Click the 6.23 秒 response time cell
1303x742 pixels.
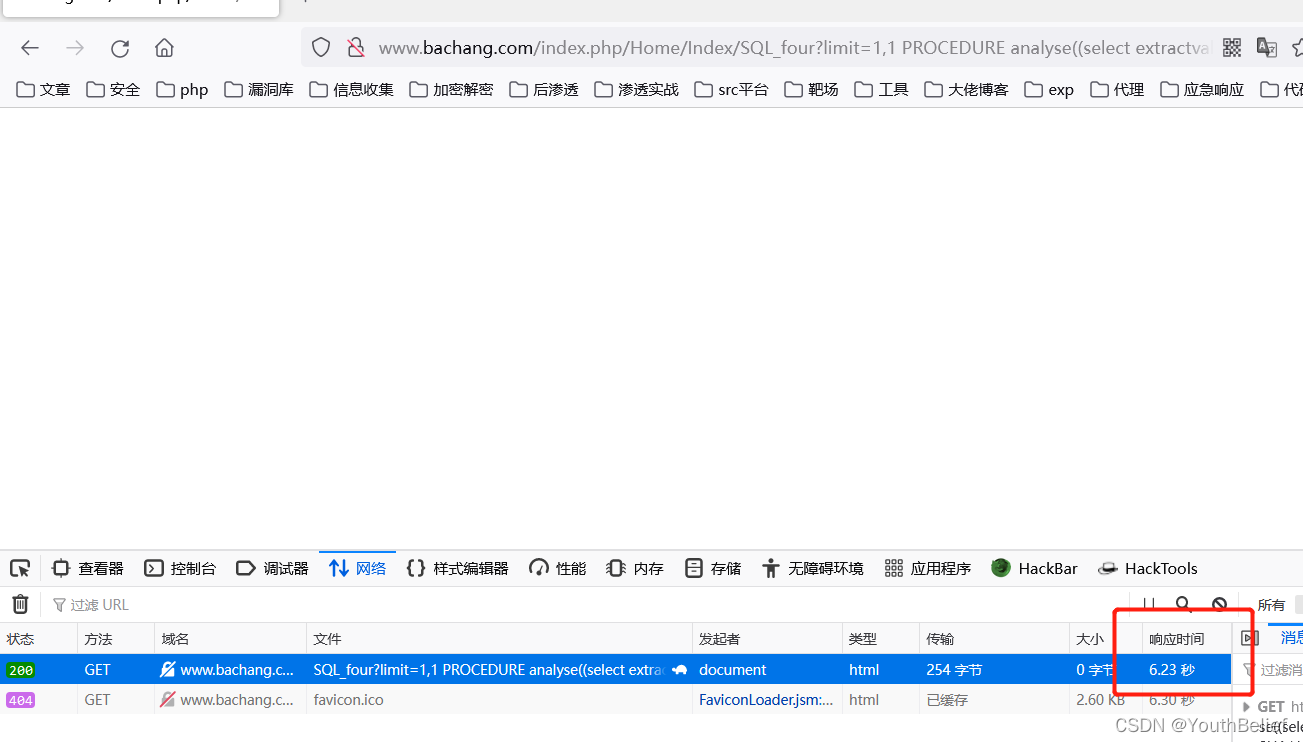(1186, 670)
